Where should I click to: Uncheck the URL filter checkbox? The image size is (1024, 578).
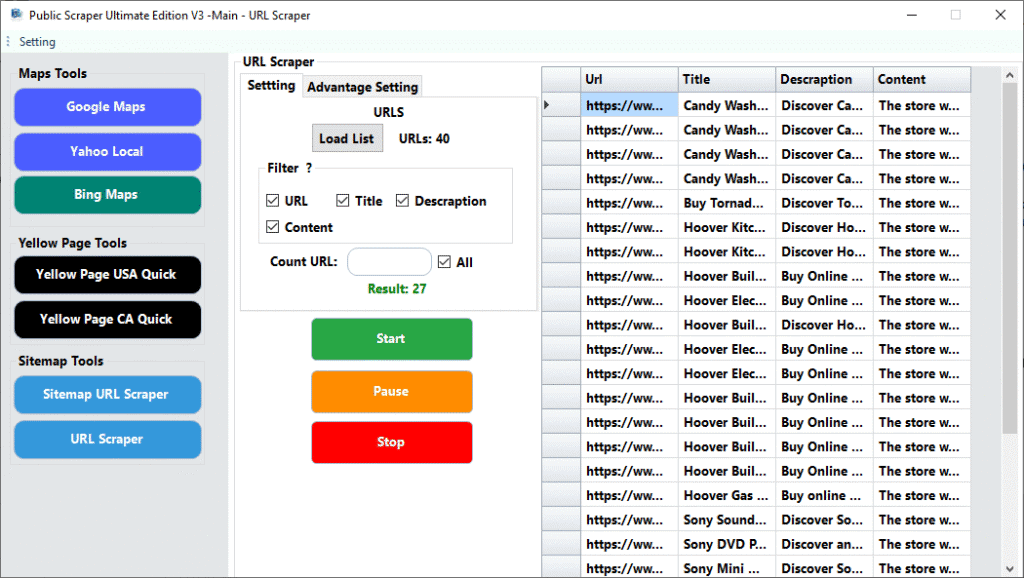click(273, 201)
